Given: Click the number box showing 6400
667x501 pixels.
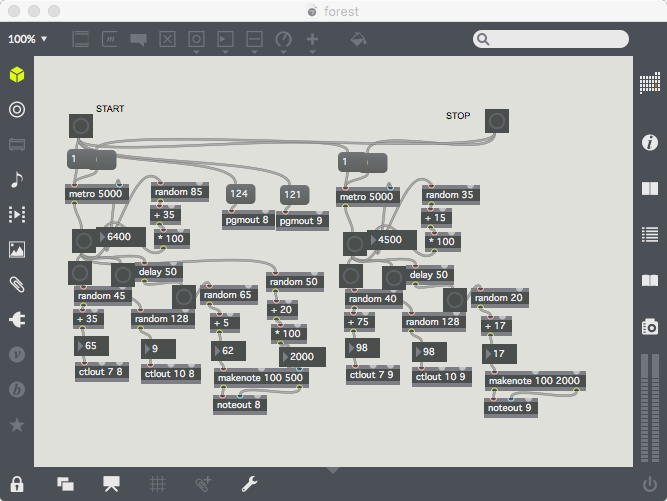Looking at the screenshot, I should tap(120, 237).
